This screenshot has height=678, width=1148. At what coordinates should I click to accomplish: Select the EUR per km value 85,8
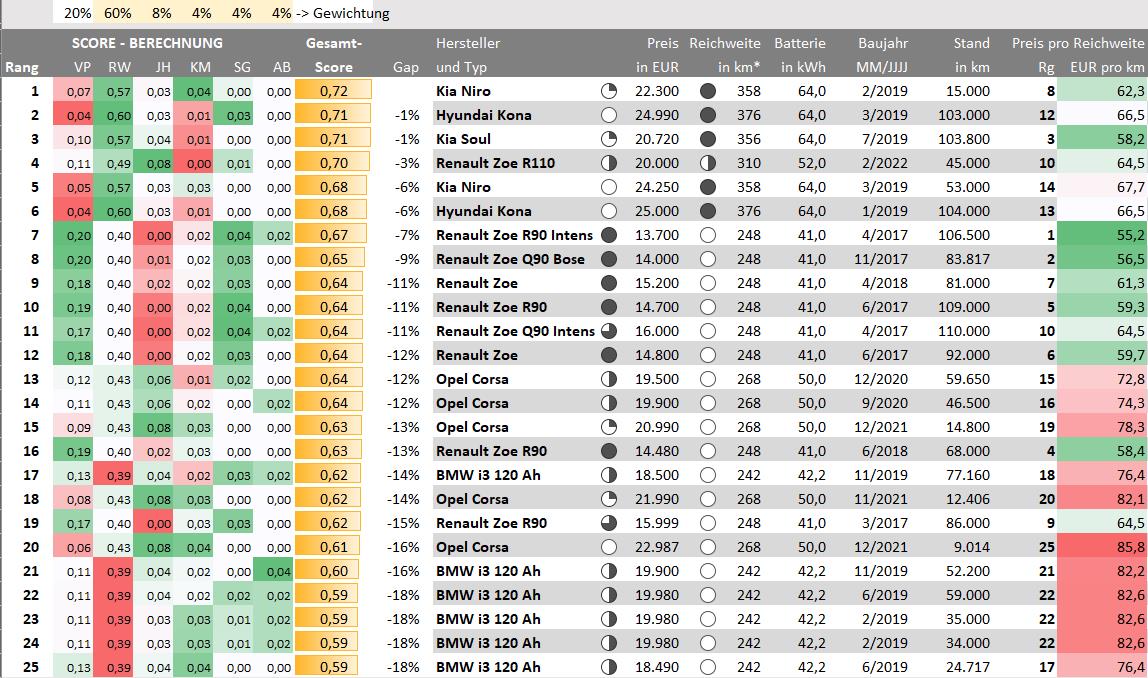click(x=1103, y=547)
